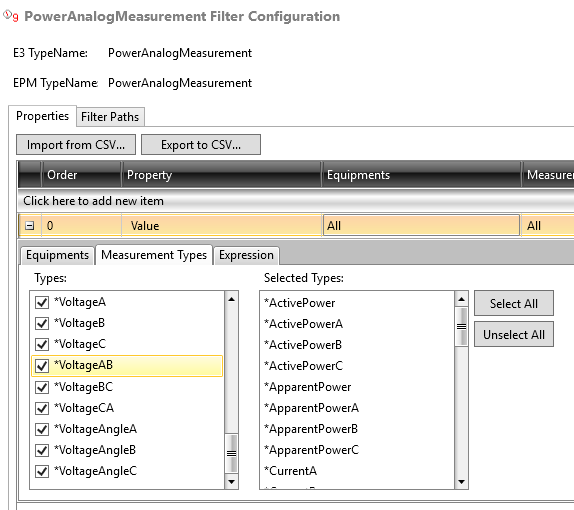574x510 pixels.
Task: Uncheck the *VoltageAngleC checkbox
Action: pyautogui.click(x=42, y=471)
